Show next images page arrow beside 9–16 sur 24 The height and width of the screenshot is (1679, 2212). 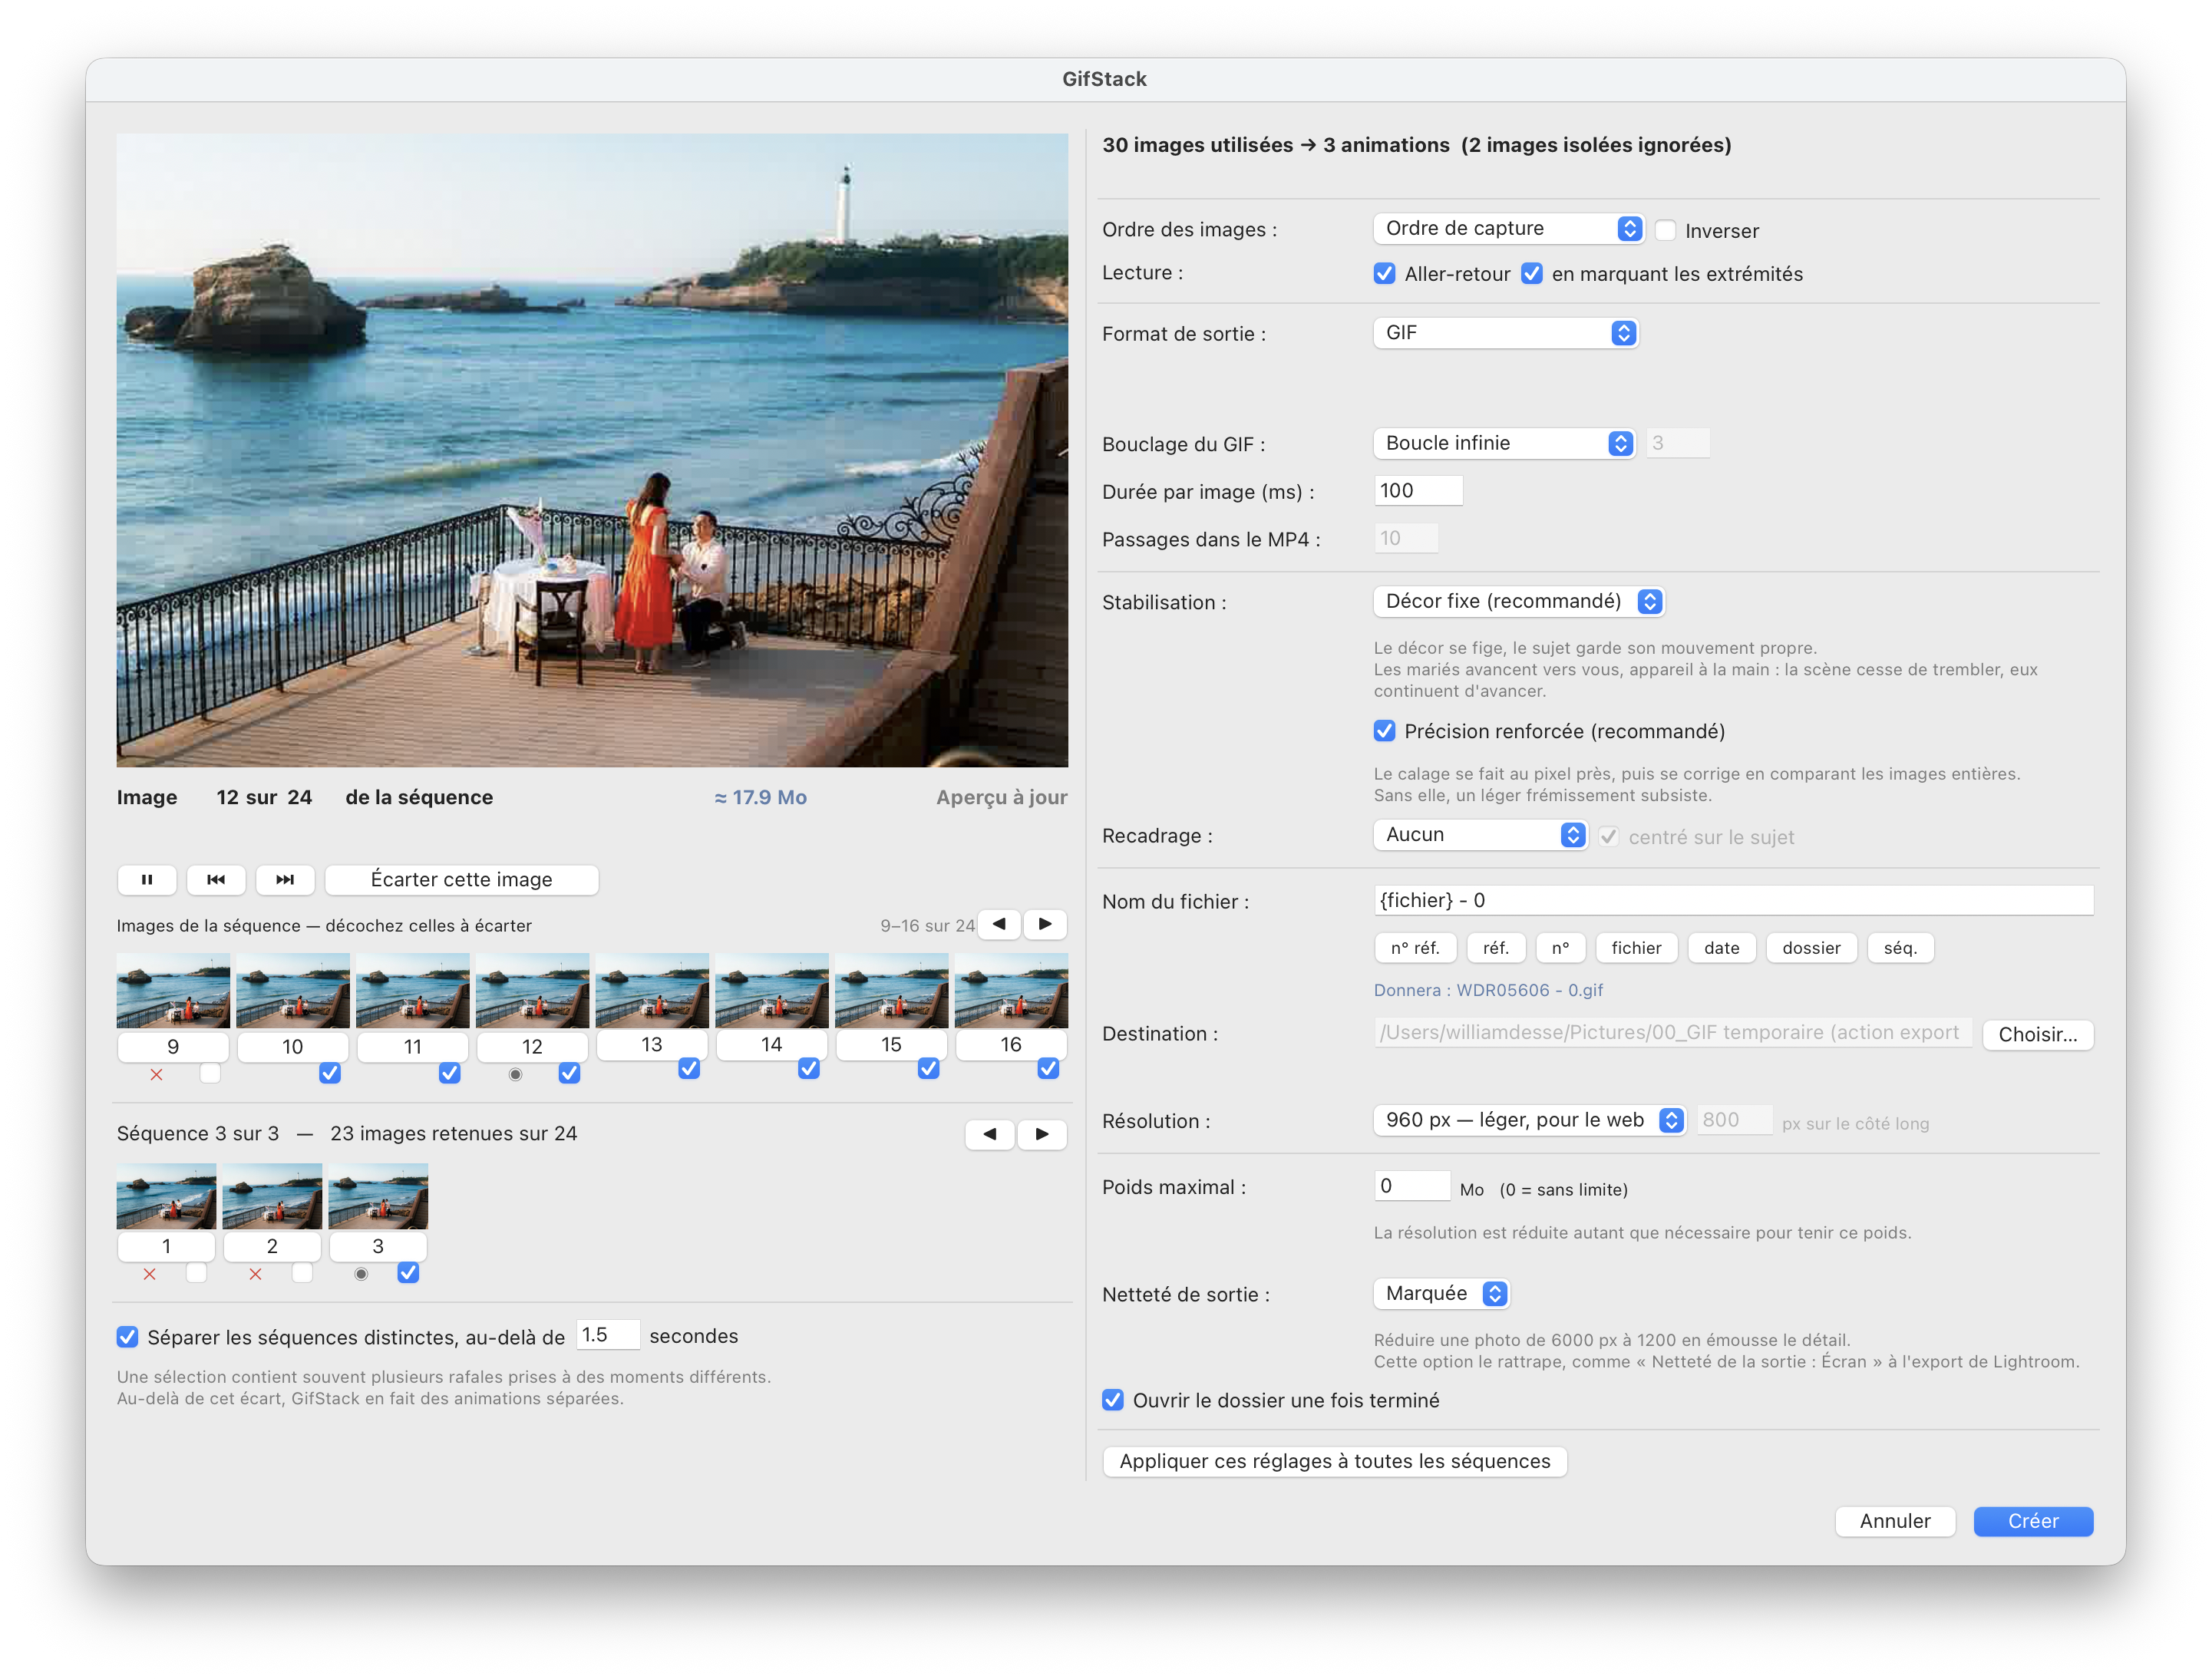pos(1045,924)
